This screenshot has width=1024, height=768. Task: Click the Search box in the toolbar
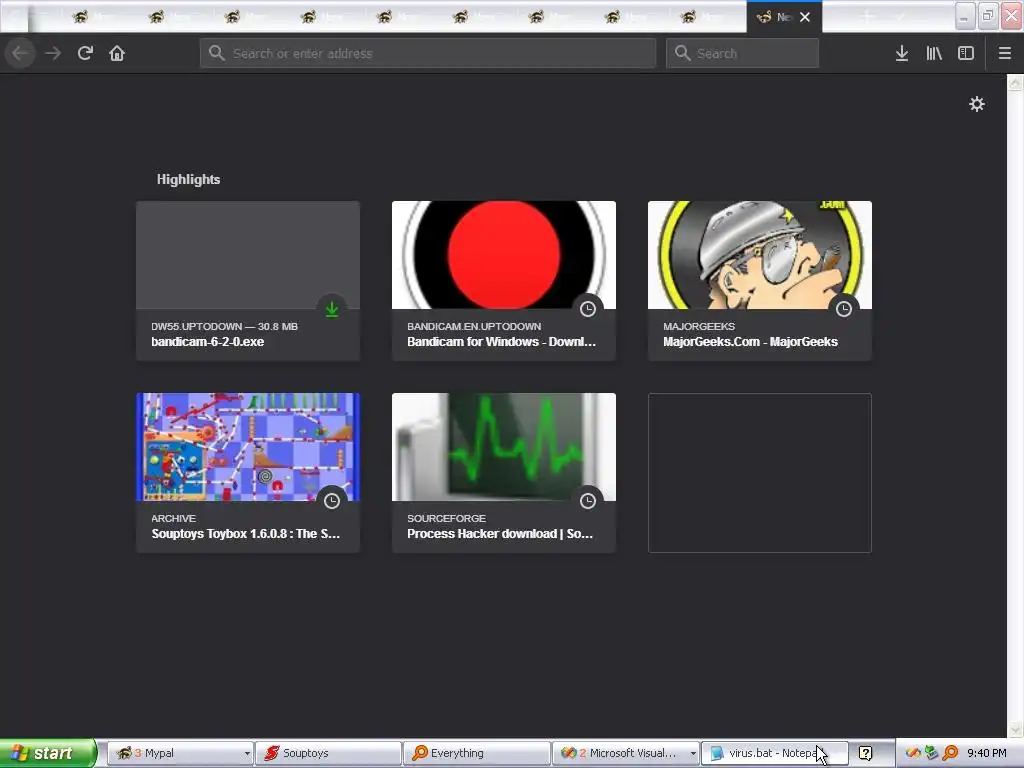point(742,54)
